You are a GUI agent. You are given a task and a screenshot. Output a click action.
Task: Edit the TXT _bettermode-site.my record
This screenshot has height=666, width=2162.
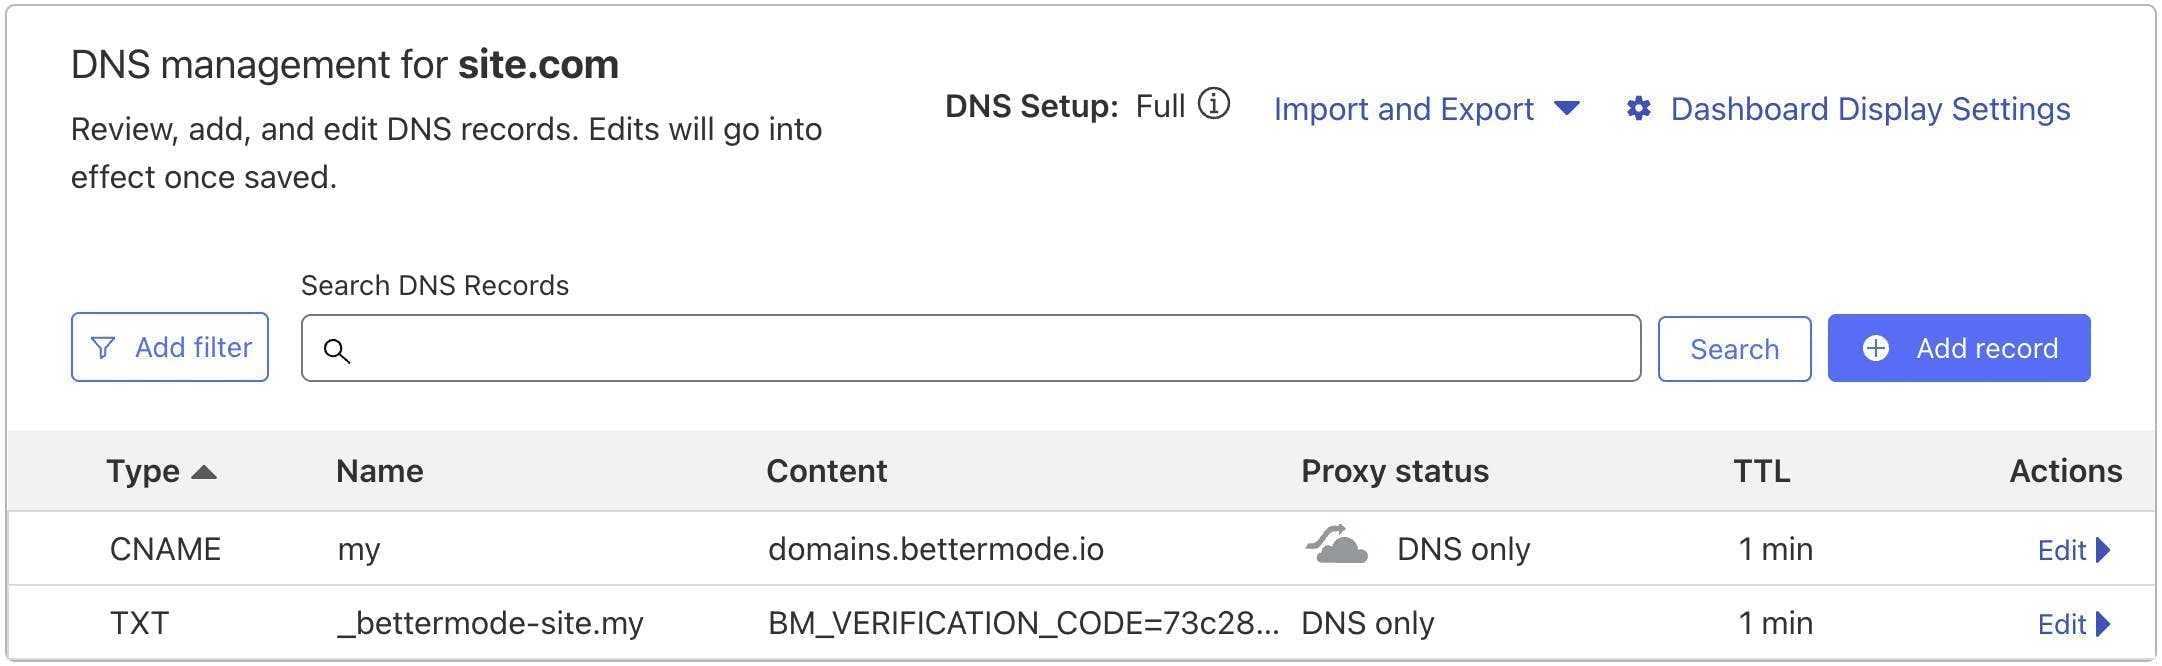click(x=2061, y=624)
